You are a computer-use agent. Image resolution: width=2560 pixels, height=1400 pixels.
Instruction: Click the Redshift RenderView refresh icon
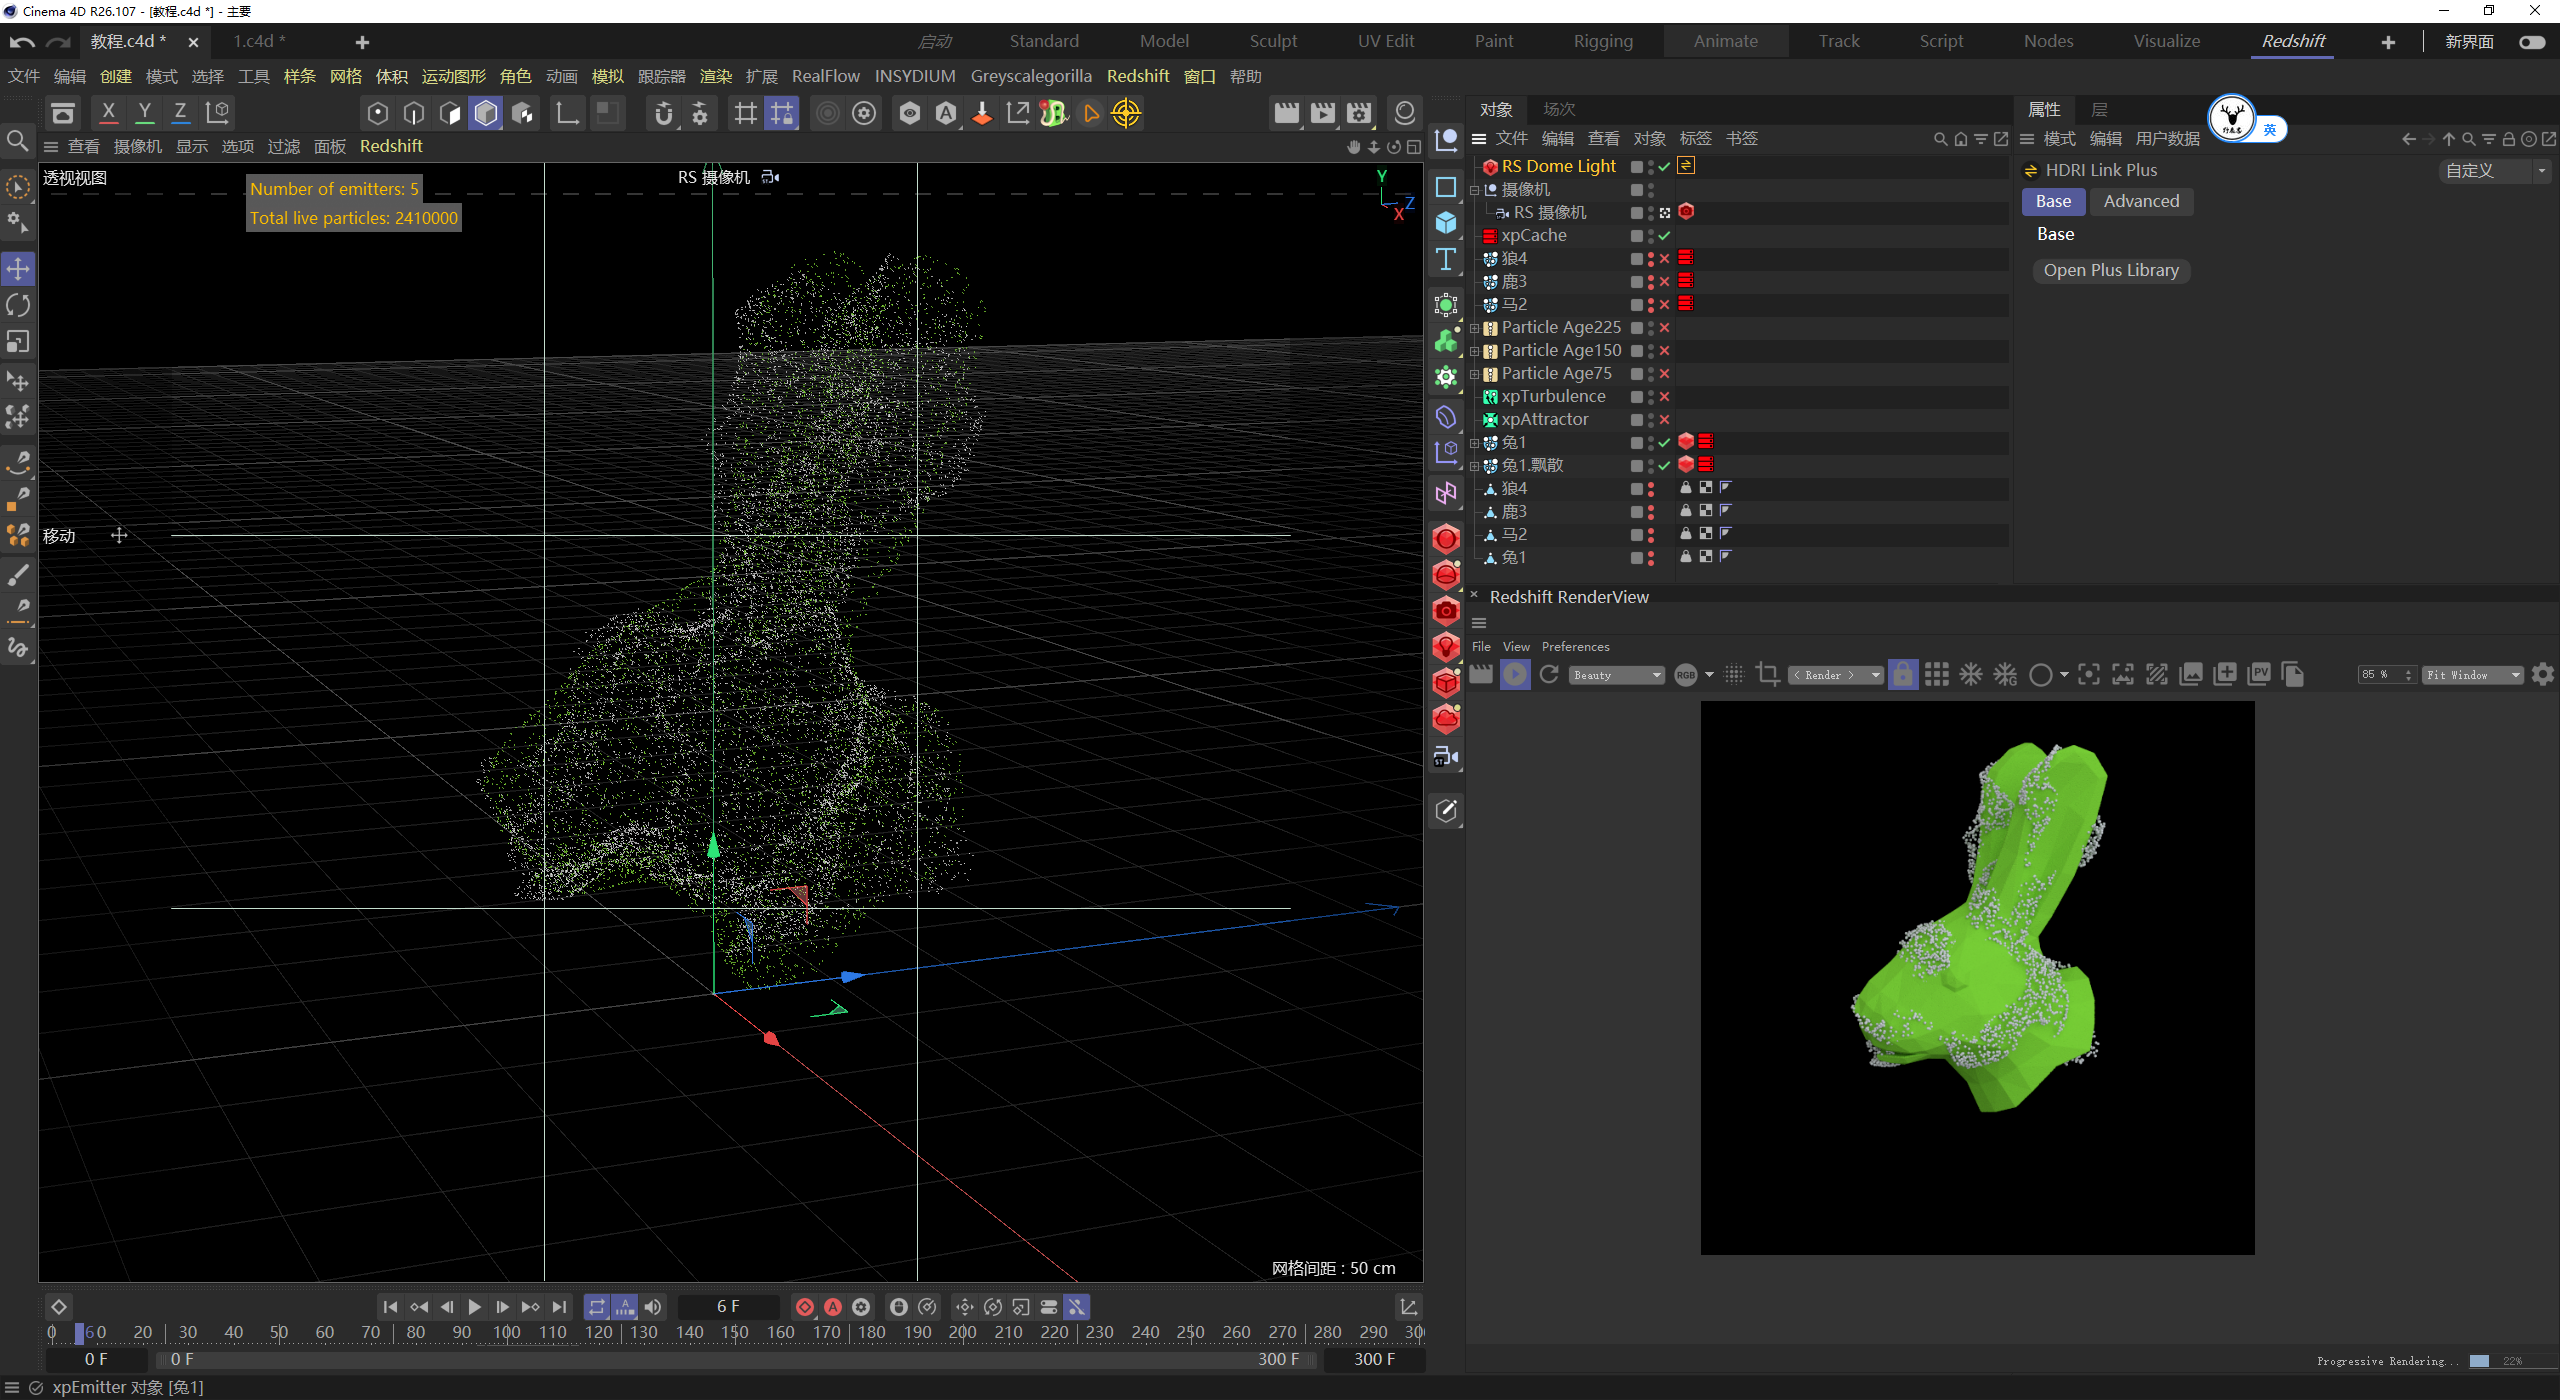(1549, 675)
